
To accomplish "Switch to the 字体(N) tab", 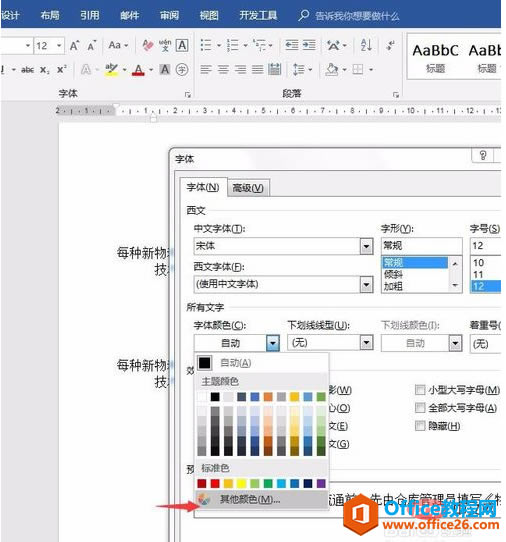I will click(203, 187).
